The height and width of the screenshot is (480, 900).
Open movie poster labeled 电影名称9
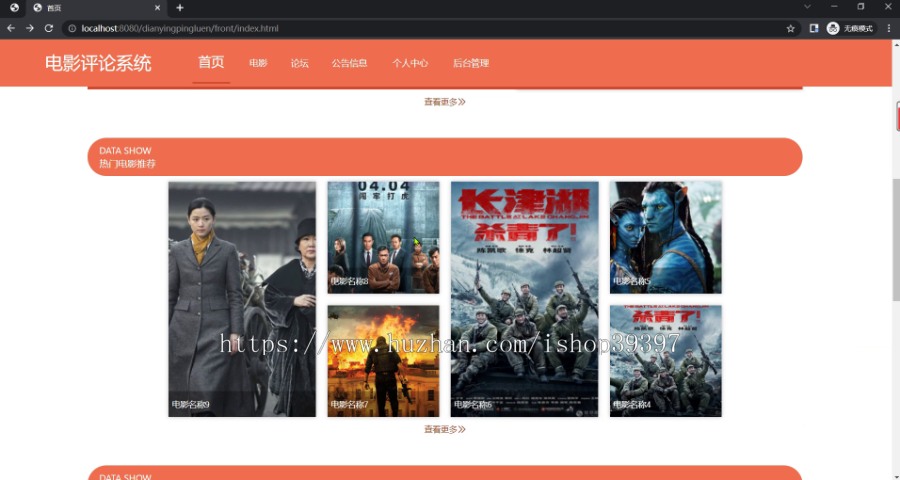[x=242, y=299]
